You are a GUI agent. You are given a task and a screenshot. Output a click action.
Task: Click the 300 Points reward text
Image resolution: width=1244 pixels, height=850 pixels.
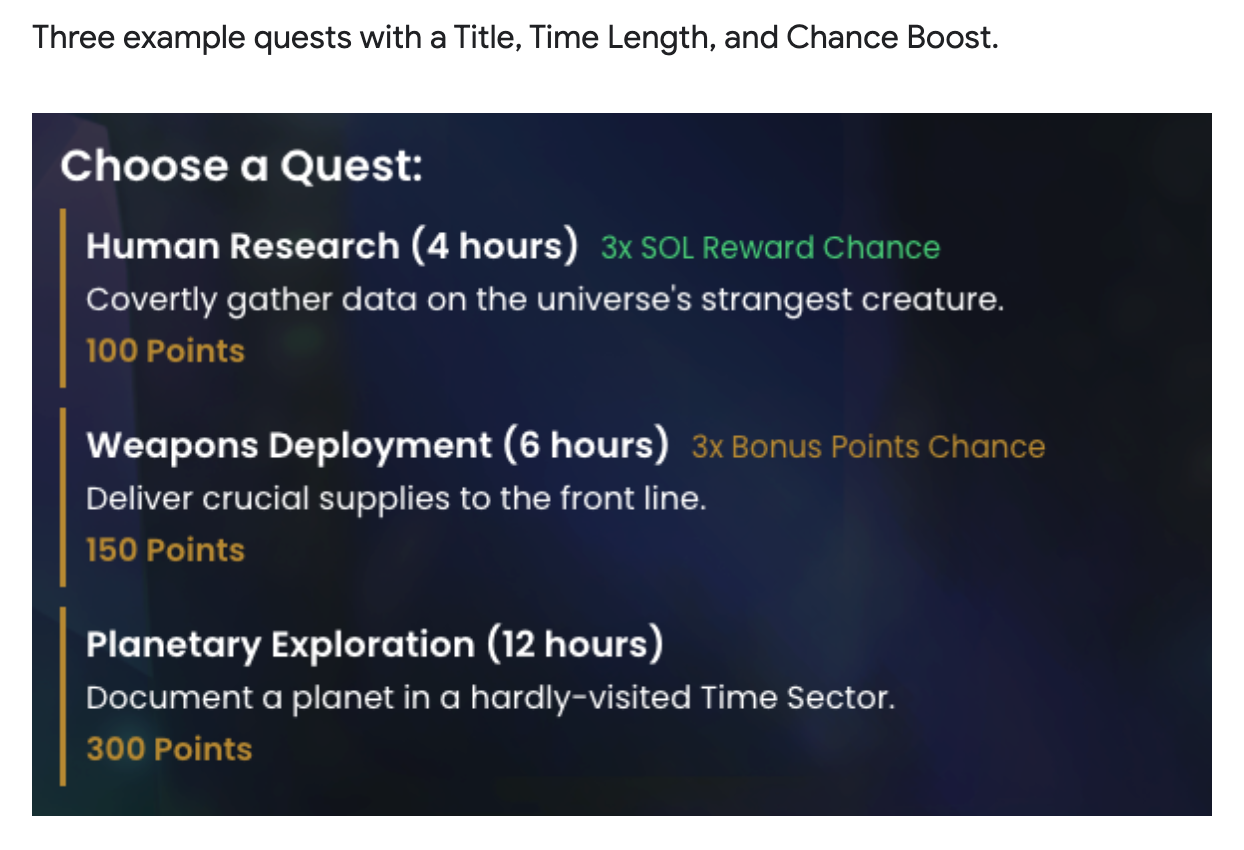tap(169, 749)
